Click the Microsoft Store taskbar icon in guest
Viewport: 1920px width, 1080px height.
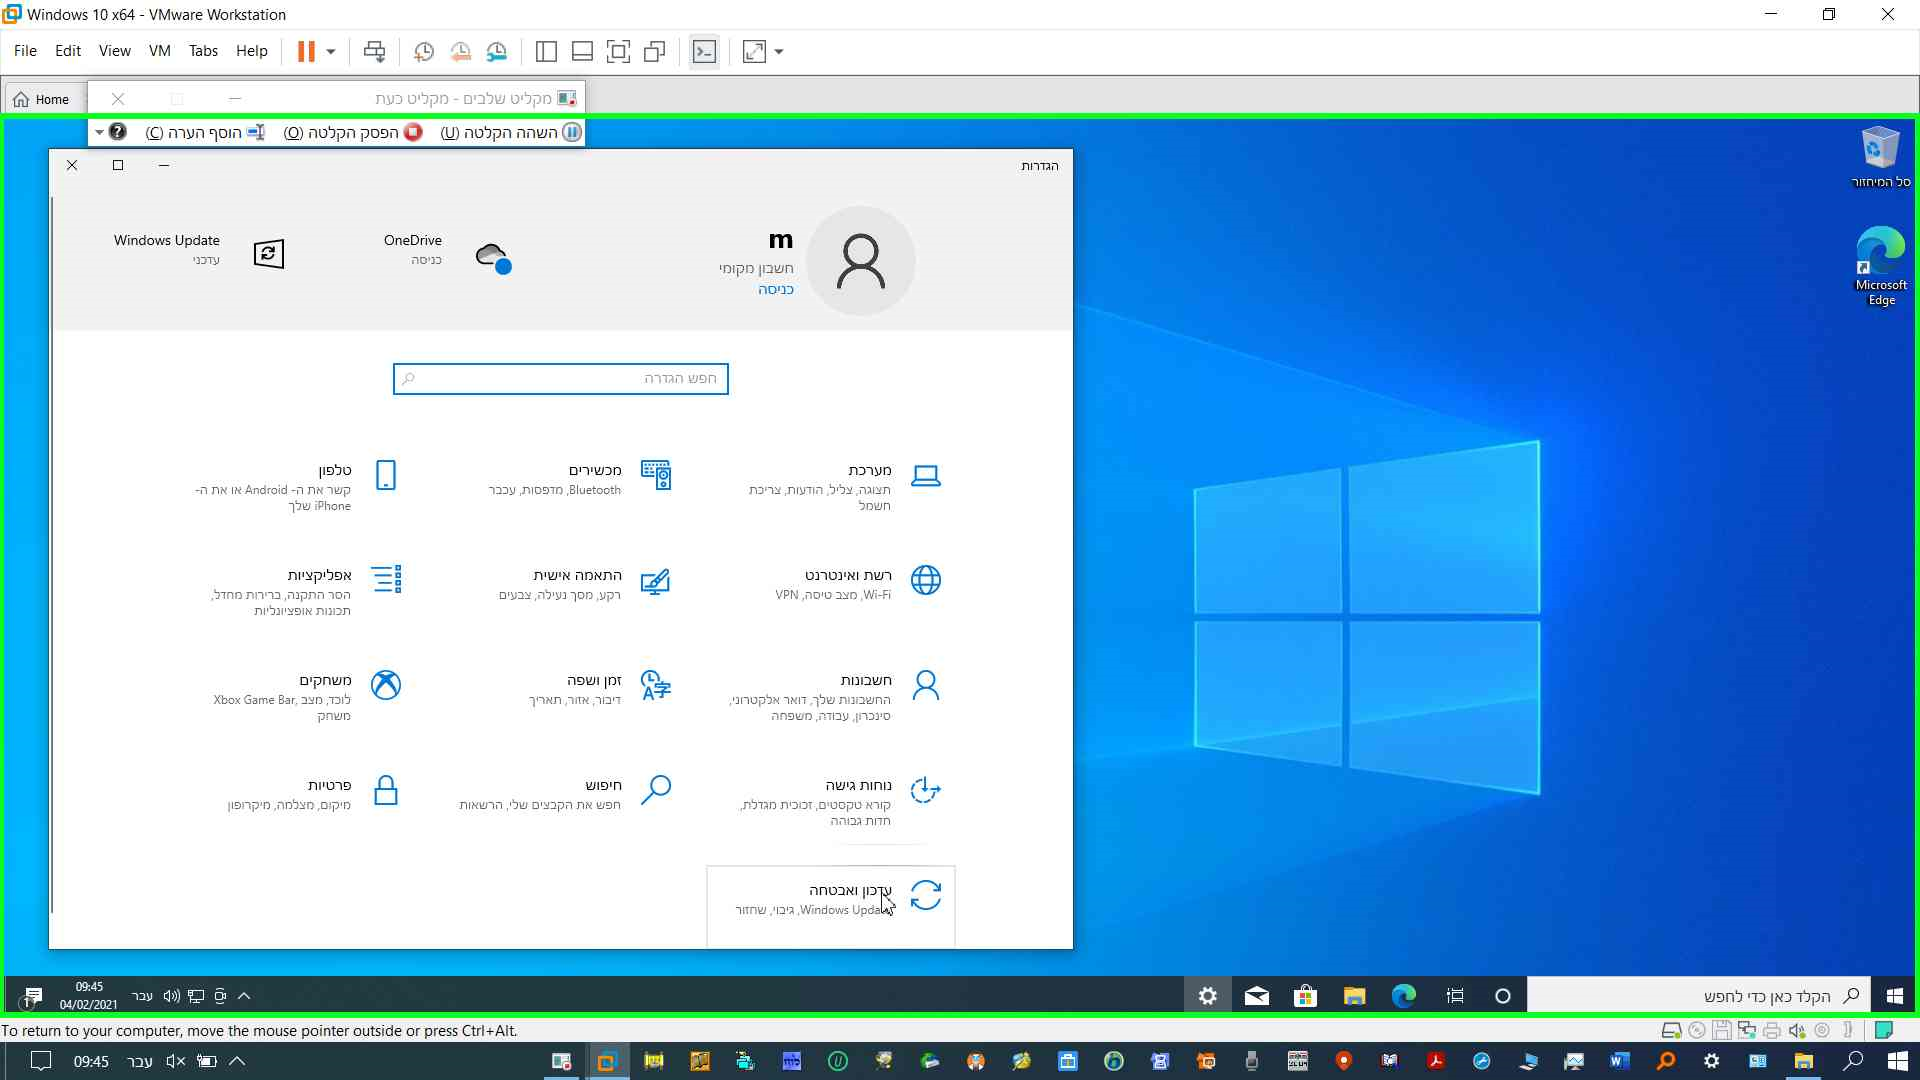click(x=1305, y=996)
